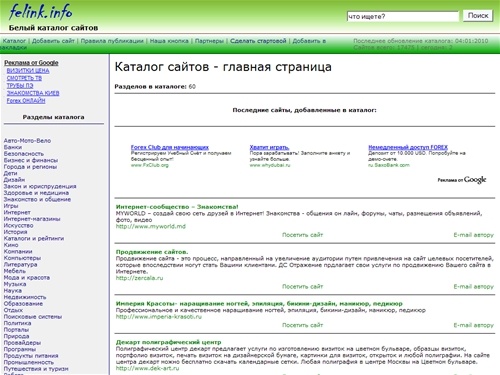Open the Декарт полиграфический центр listing title
This screenshot has width=500, height=375.
pos(168,342)
